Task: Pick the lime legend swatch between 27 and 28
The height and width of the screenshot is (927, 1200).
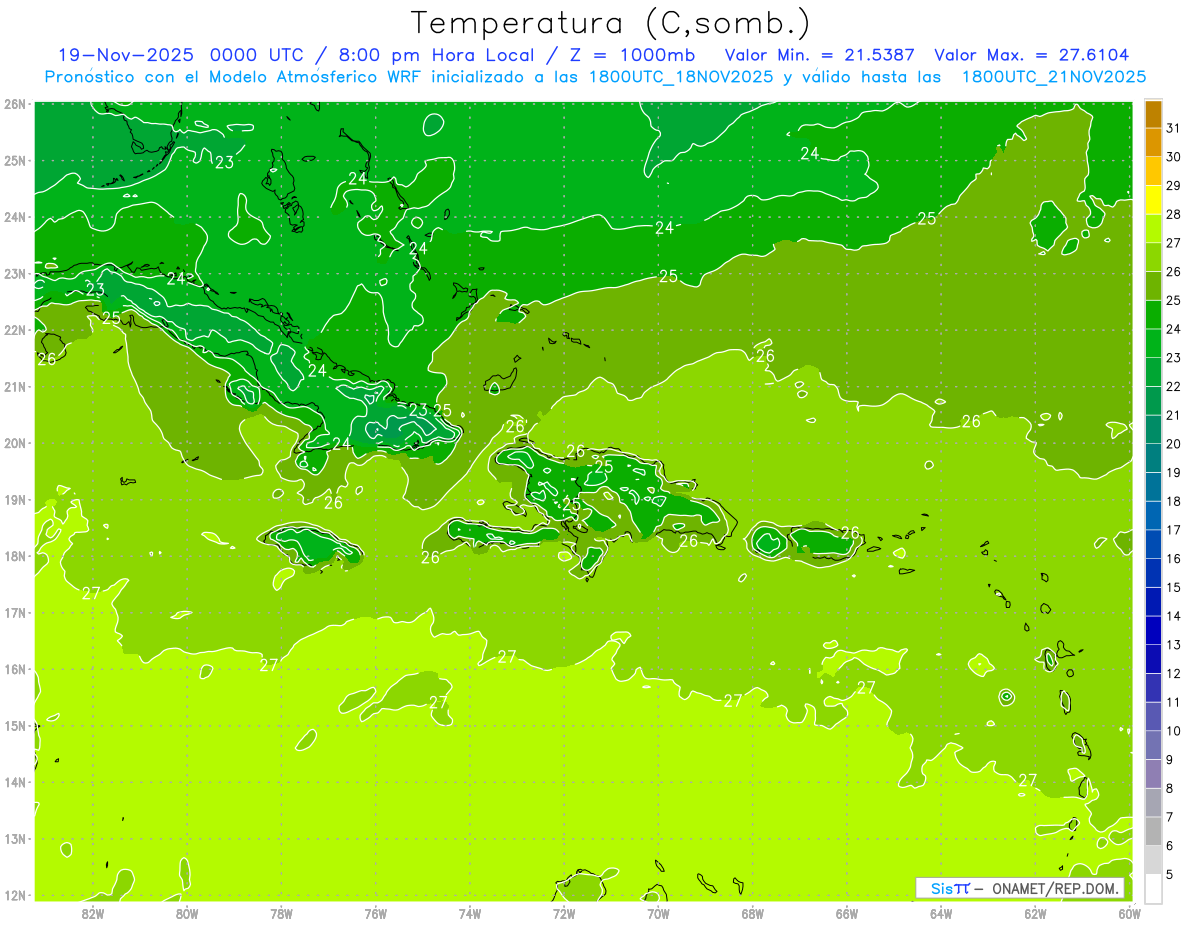Action: pos(1153,228)
